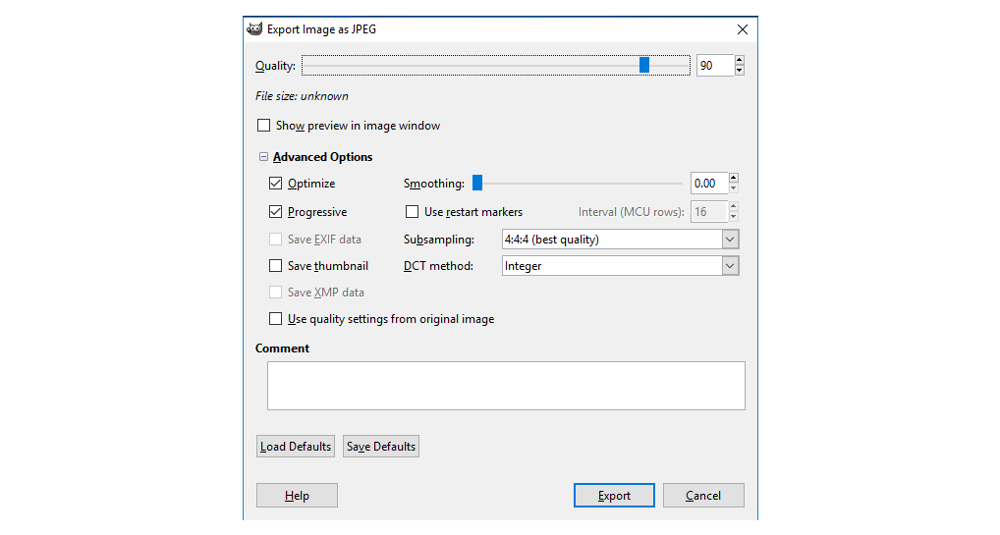
Task: Collapse the Advanced Options section
Action: [x=263, y=156]
